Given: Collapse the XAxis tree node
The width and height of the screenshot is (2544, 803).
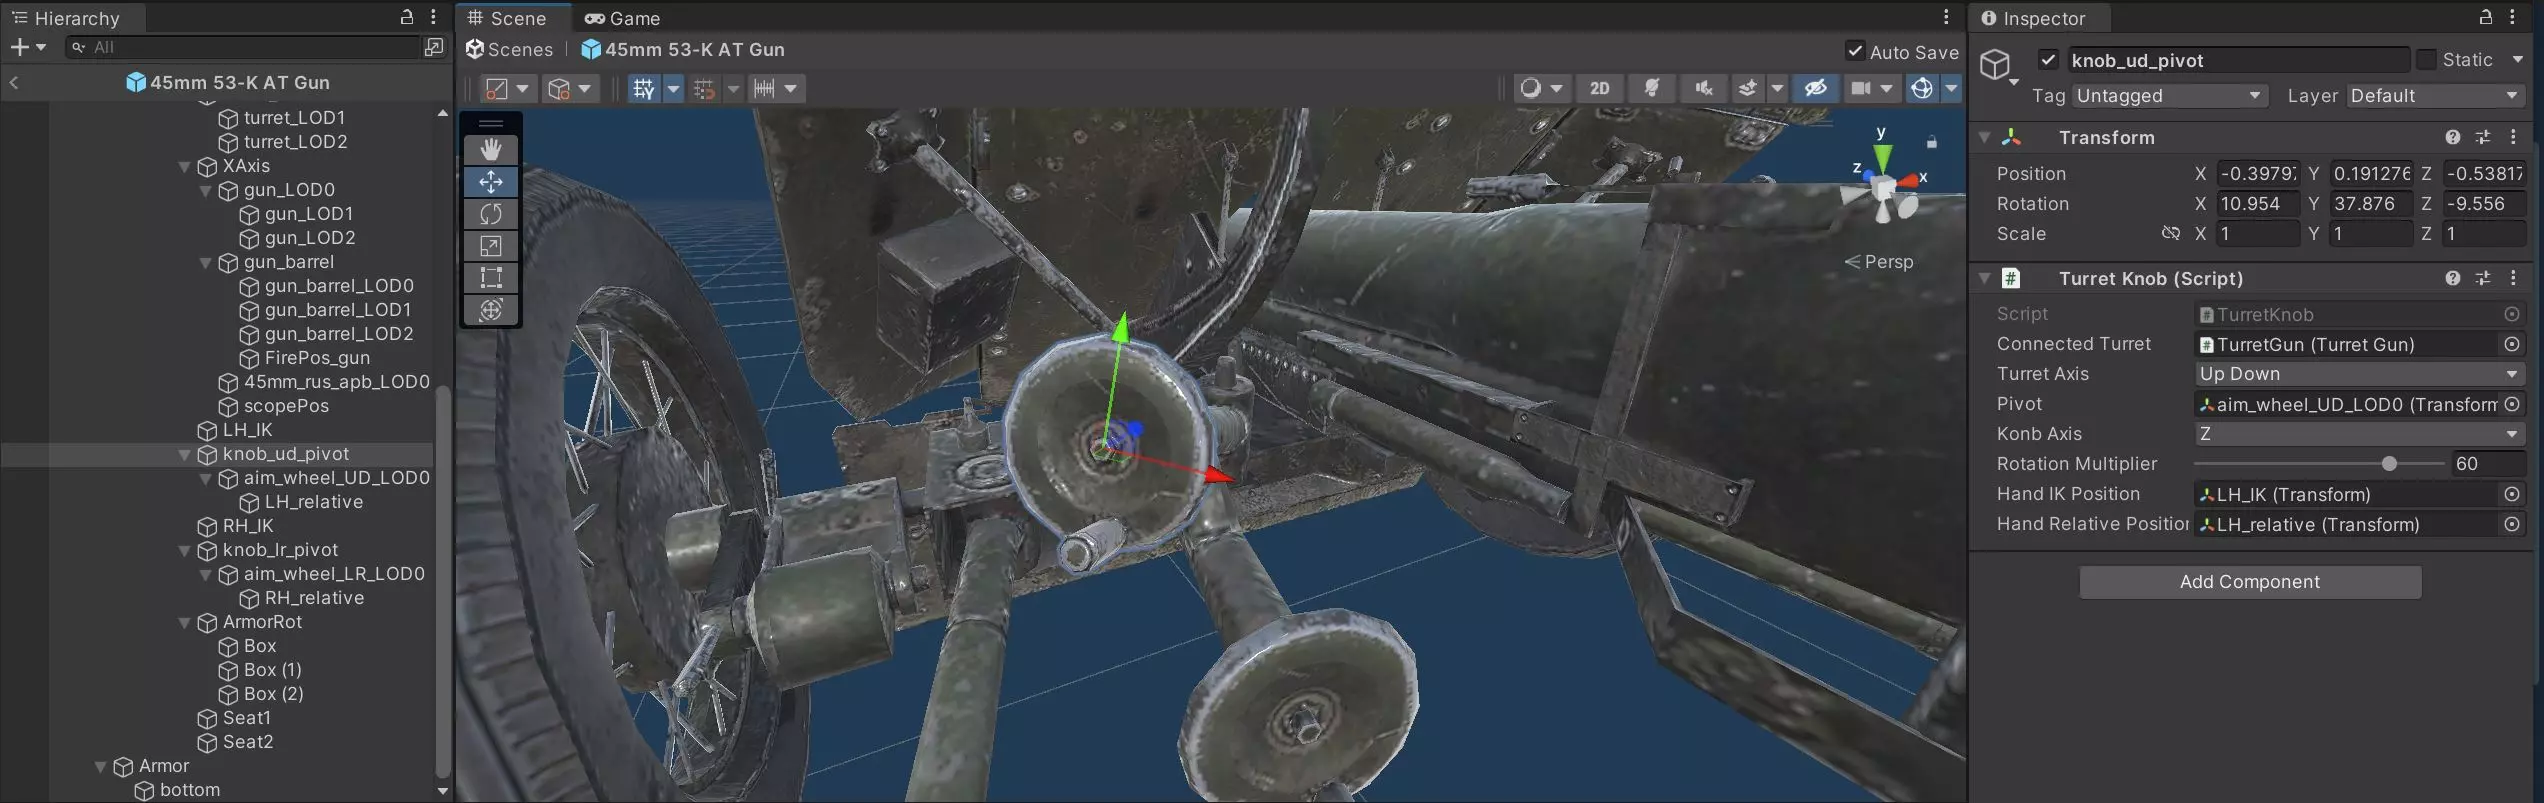Looking at the screenshot, I should 184,166.
